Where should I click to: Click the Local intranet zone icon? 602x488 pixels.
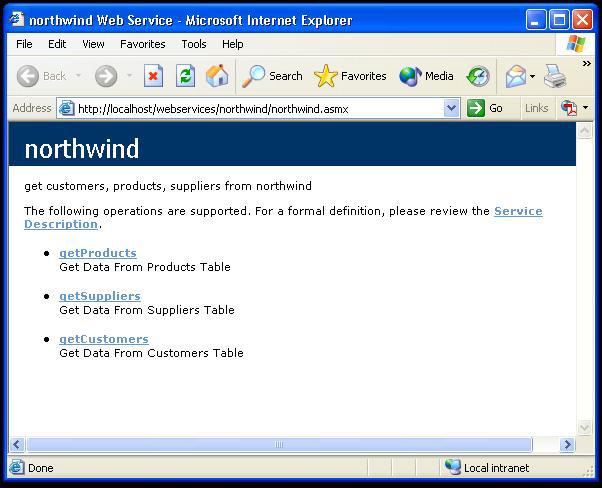[453, 467]
